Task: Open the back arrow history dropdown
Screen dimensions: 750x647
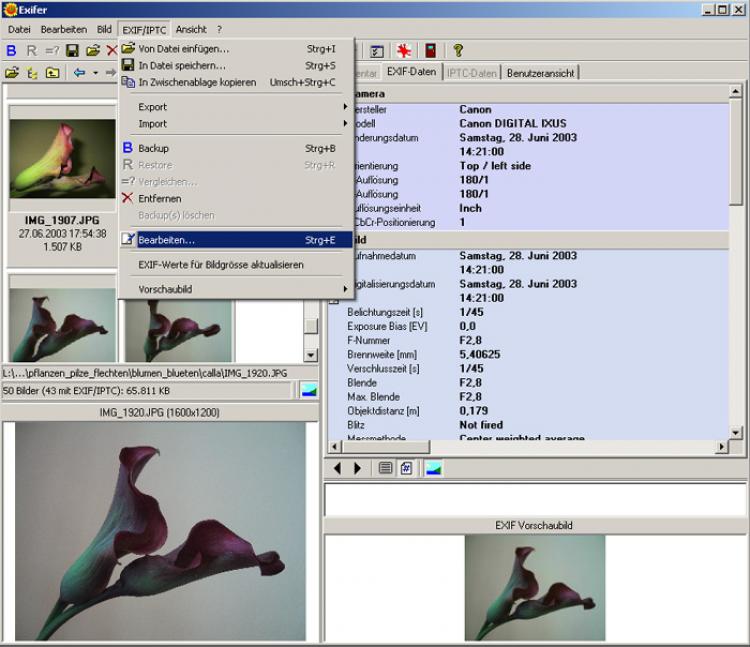Action: (95, 73)
